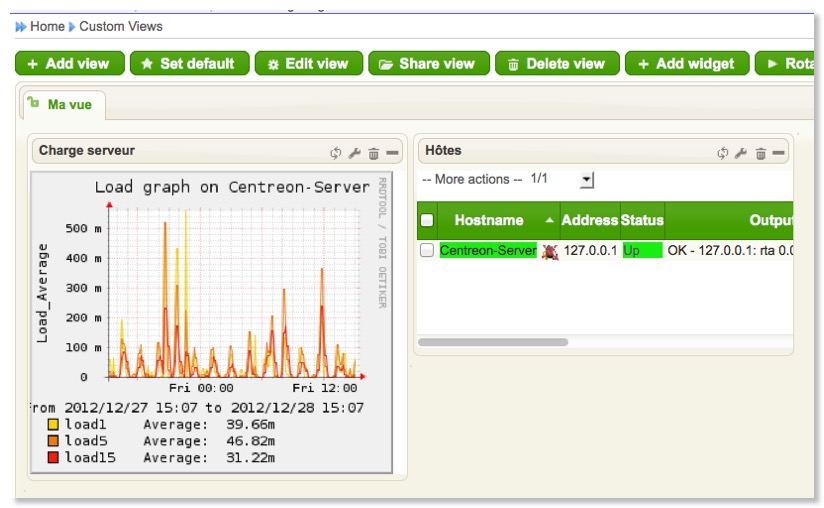Click the Set default button
Screen dimensions: 824x508
pyautogui.click(x=190, y=64)
